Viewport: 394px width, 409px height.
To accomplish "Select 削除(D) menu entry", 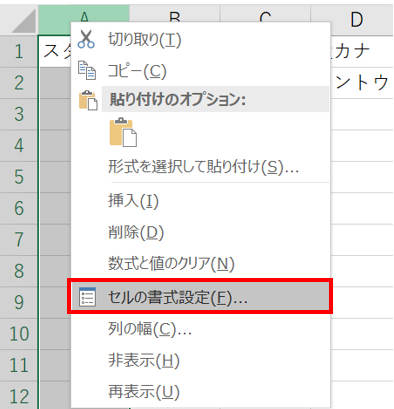I will point(200,232).
